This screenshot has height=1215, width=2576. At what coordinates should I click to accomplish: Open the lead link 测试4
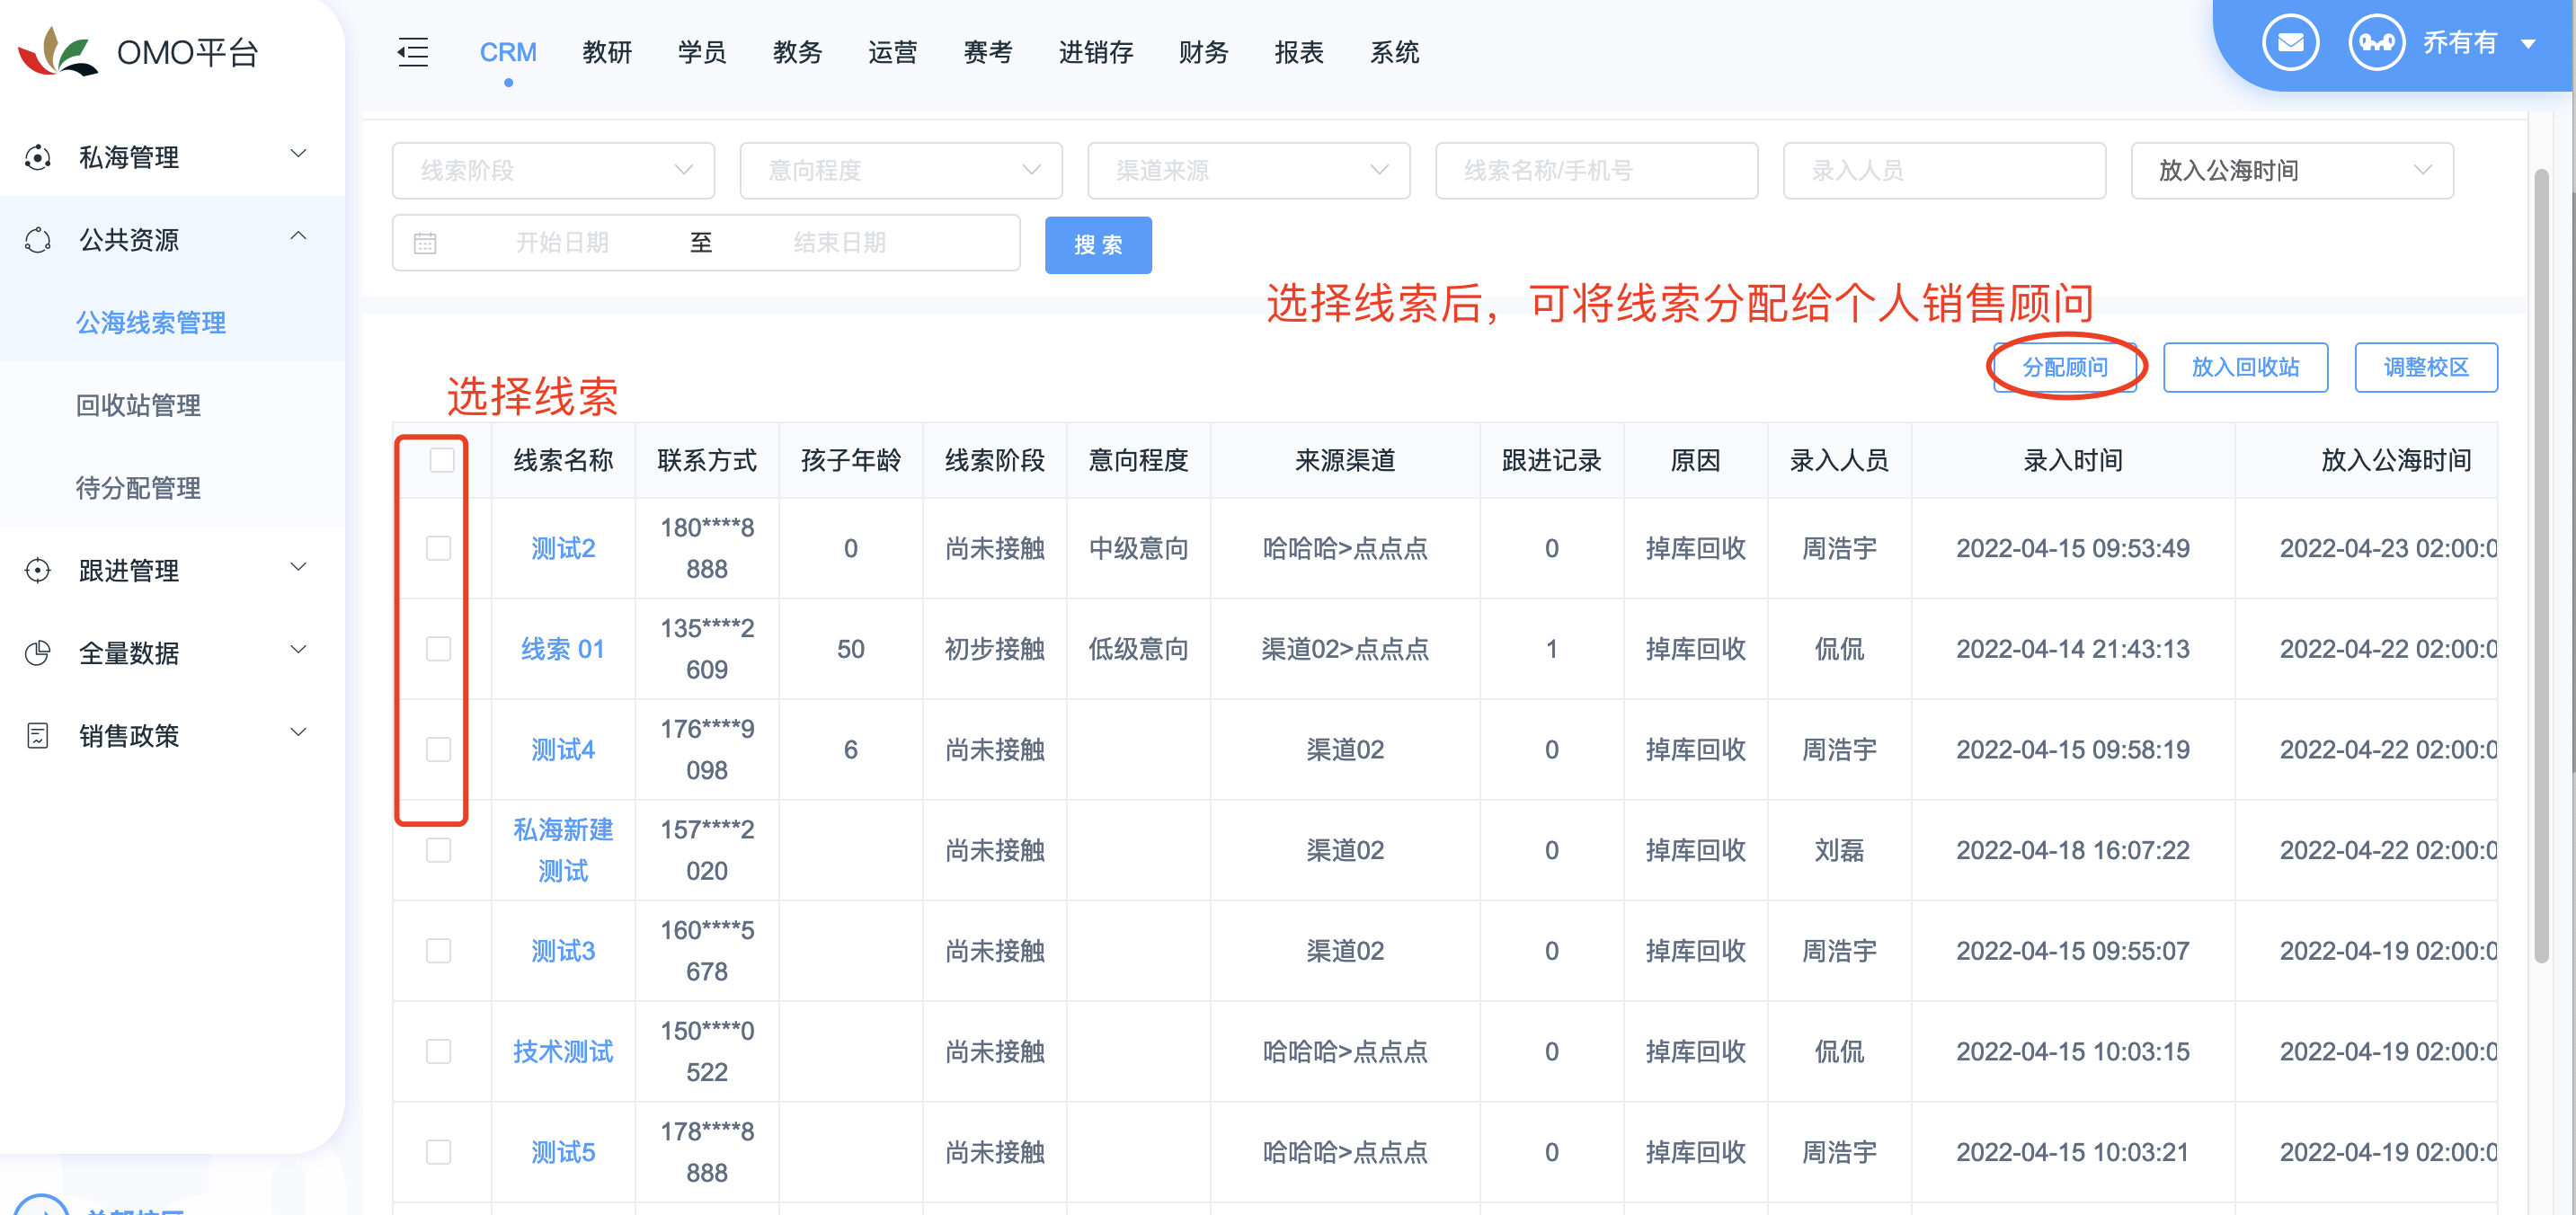[563, 750]
